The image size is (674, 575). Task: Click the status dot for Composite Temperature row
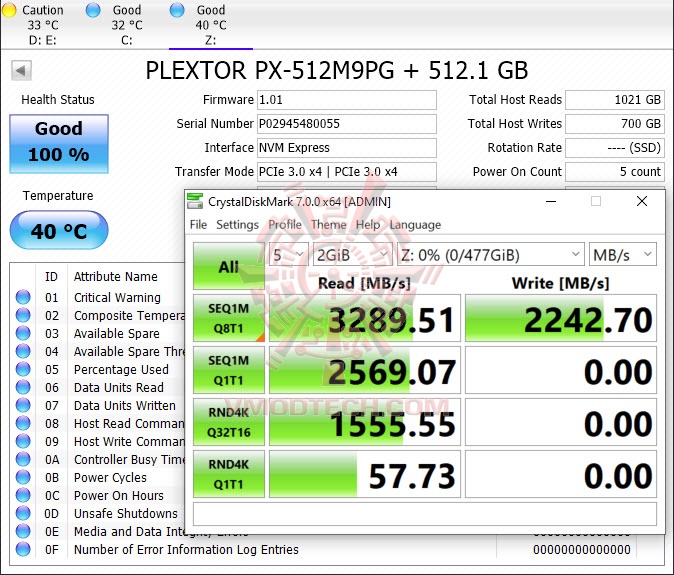(23, 315)
